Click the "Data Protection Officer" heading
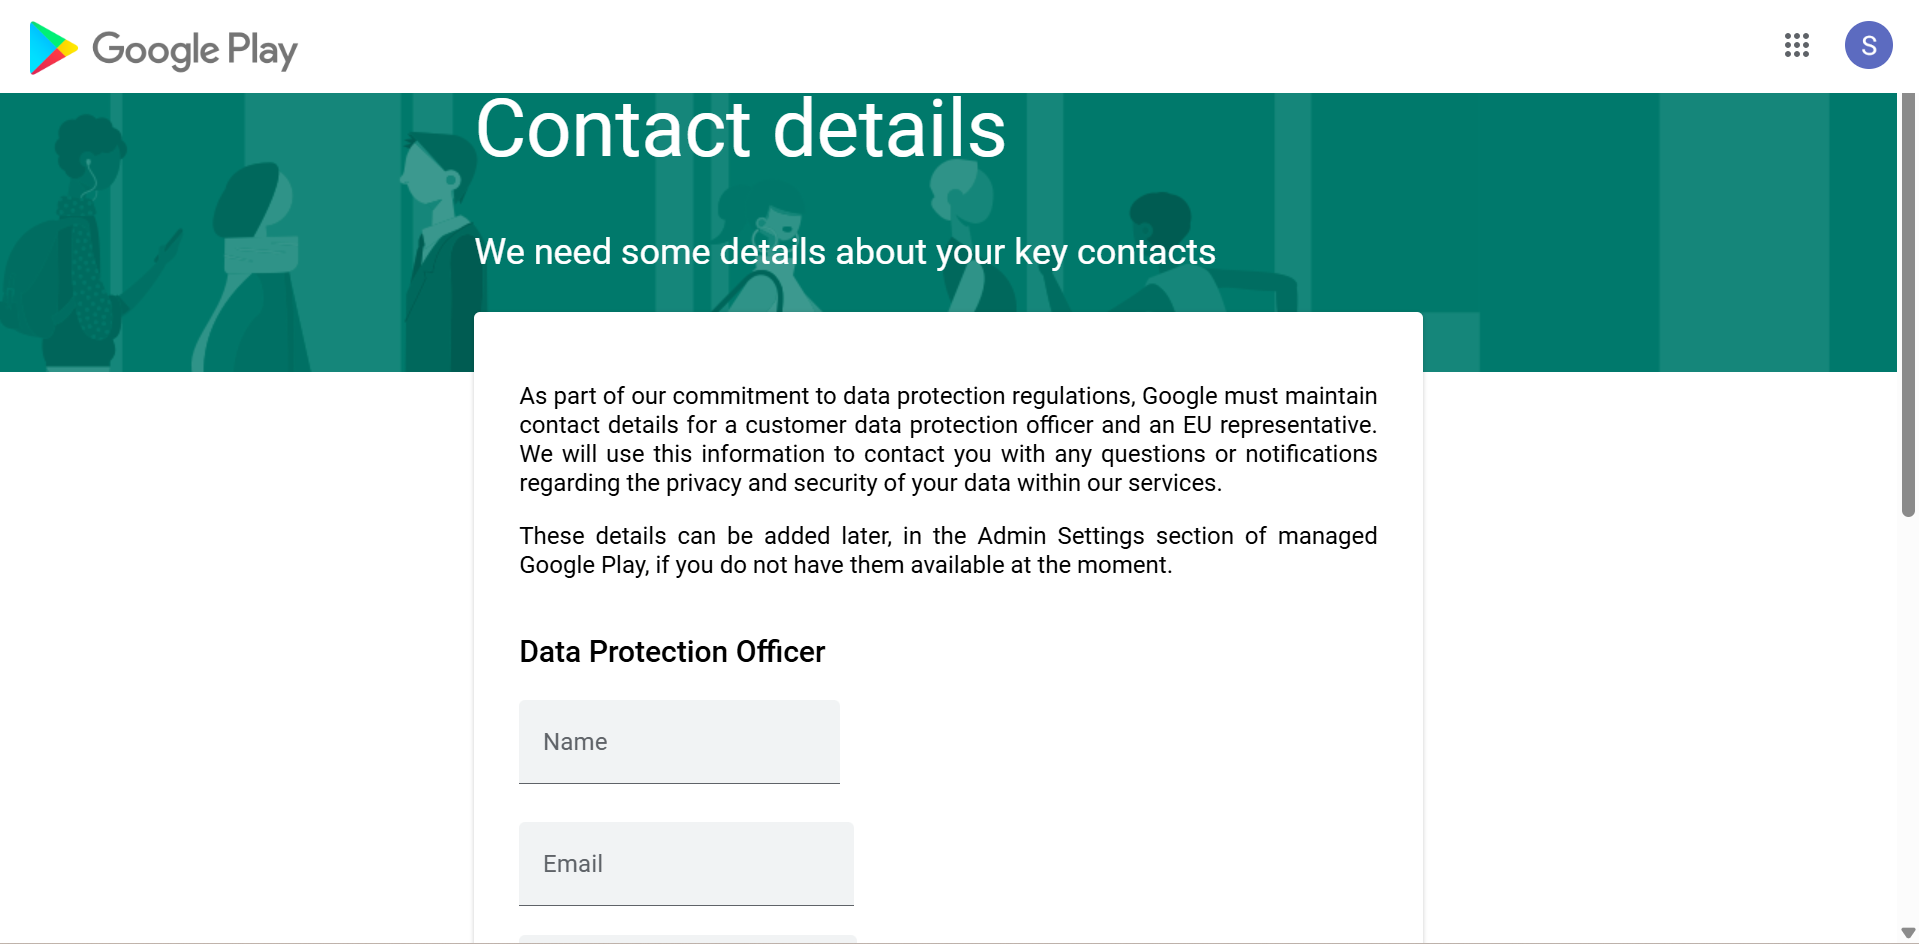The image size is (1919, 944). (x=672, y=652)
